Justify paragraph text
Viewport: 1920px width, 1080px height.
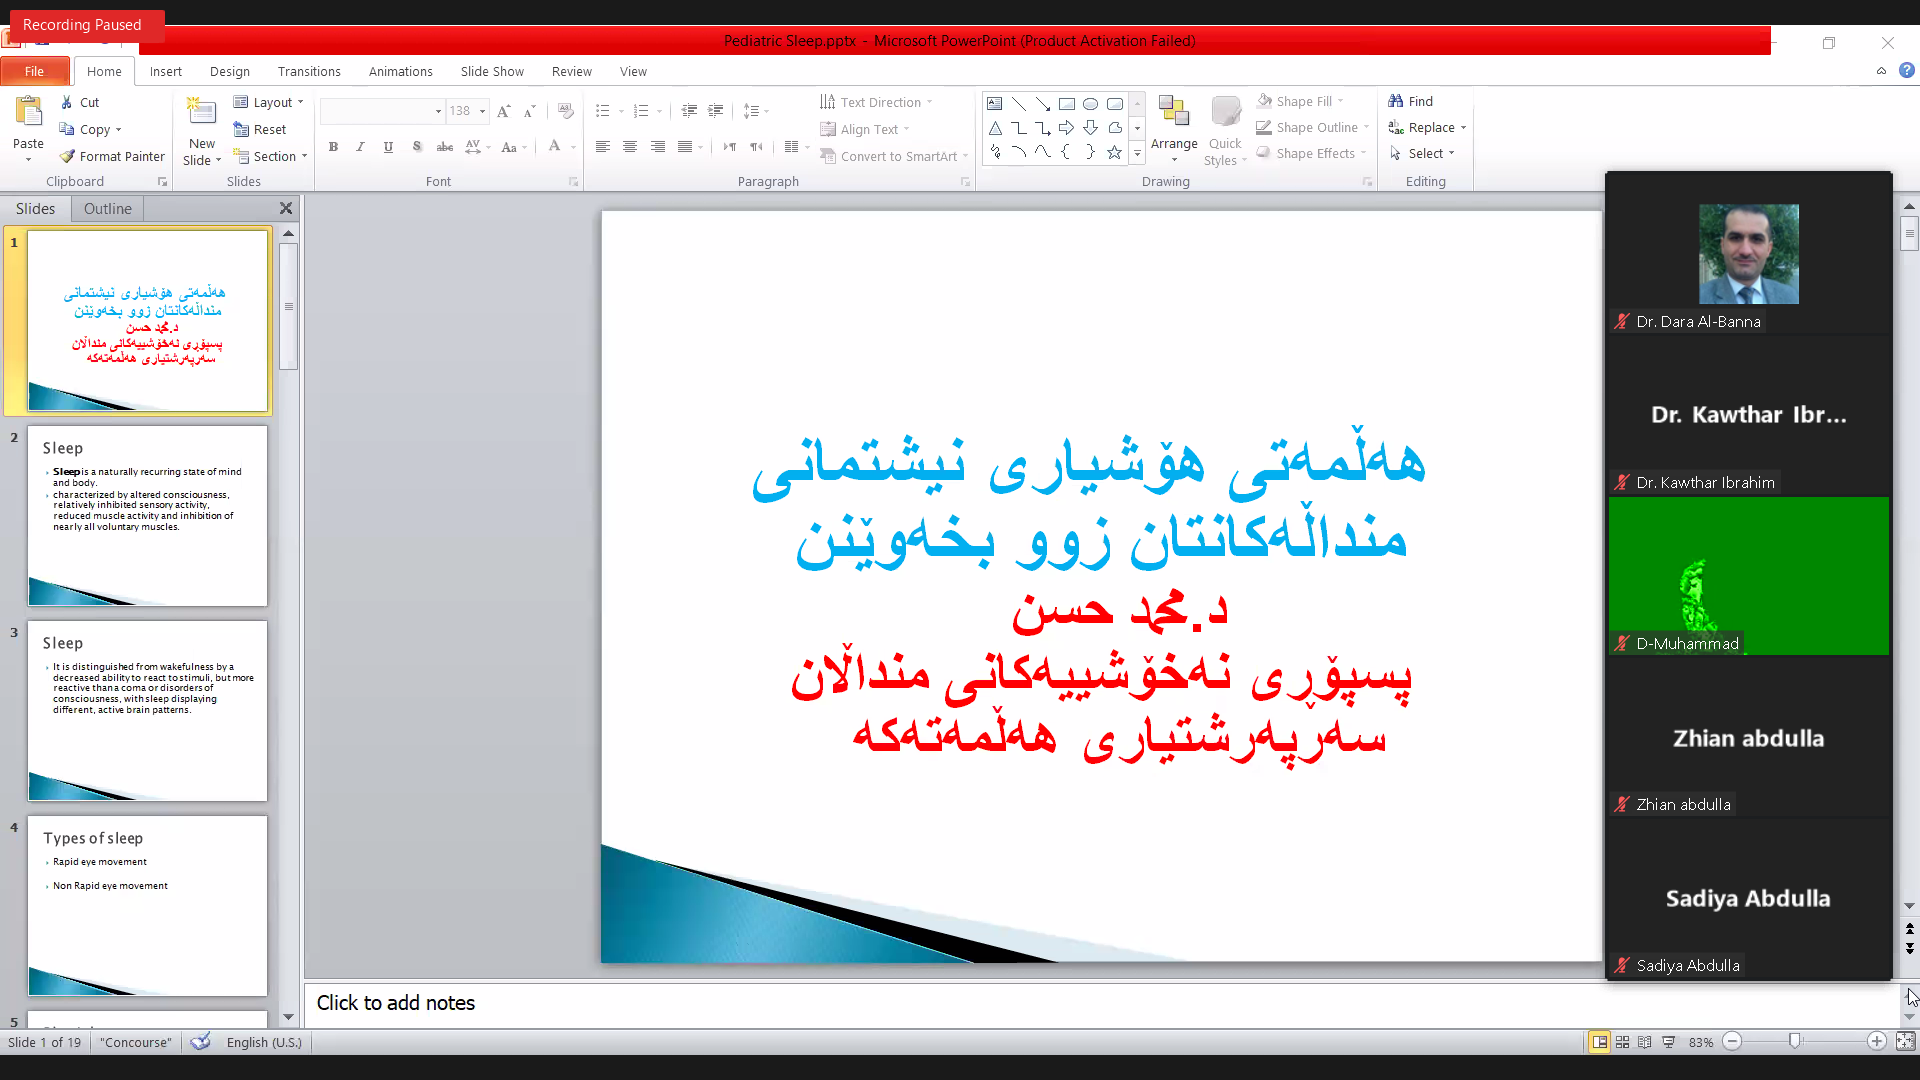point(685,147)
